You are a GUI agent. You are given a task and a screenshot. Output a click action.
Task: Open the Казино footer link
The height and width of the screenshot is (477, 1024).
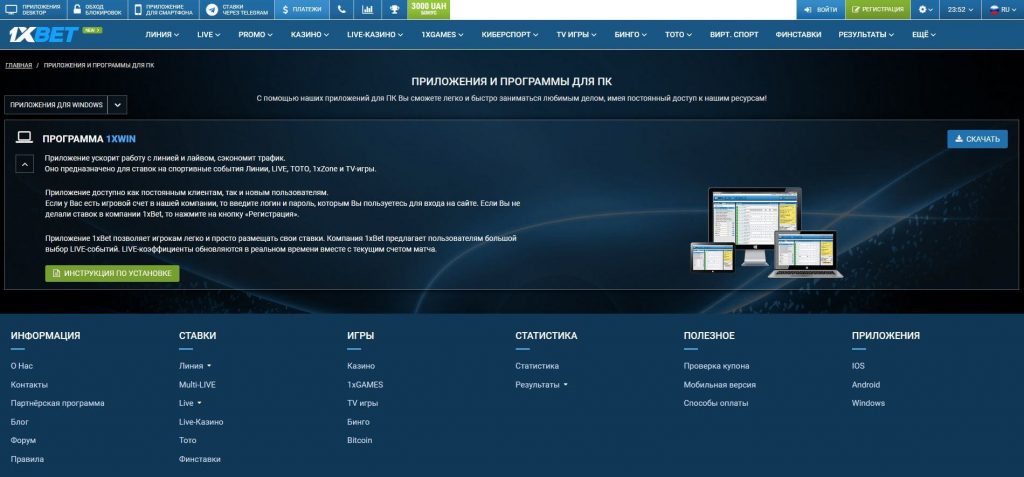[361, 366]
